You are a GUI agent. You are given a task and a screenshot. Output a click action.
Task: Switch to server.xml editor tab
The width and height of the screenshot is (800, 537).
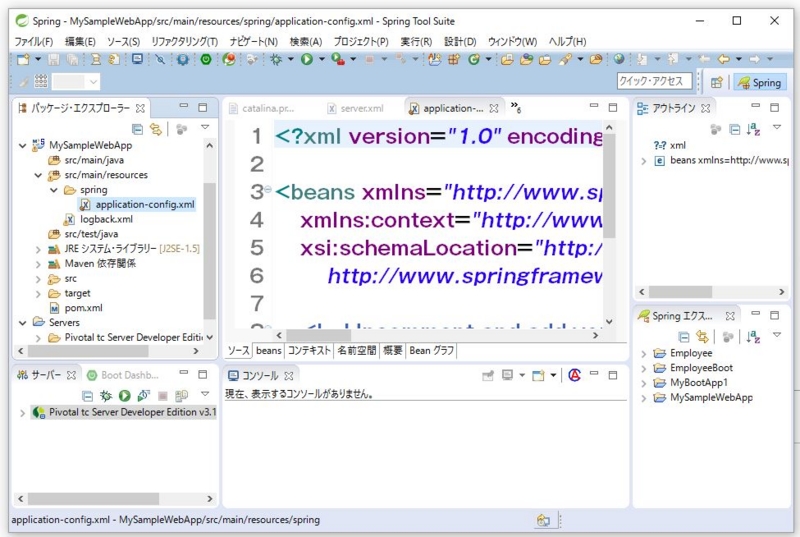356,108
